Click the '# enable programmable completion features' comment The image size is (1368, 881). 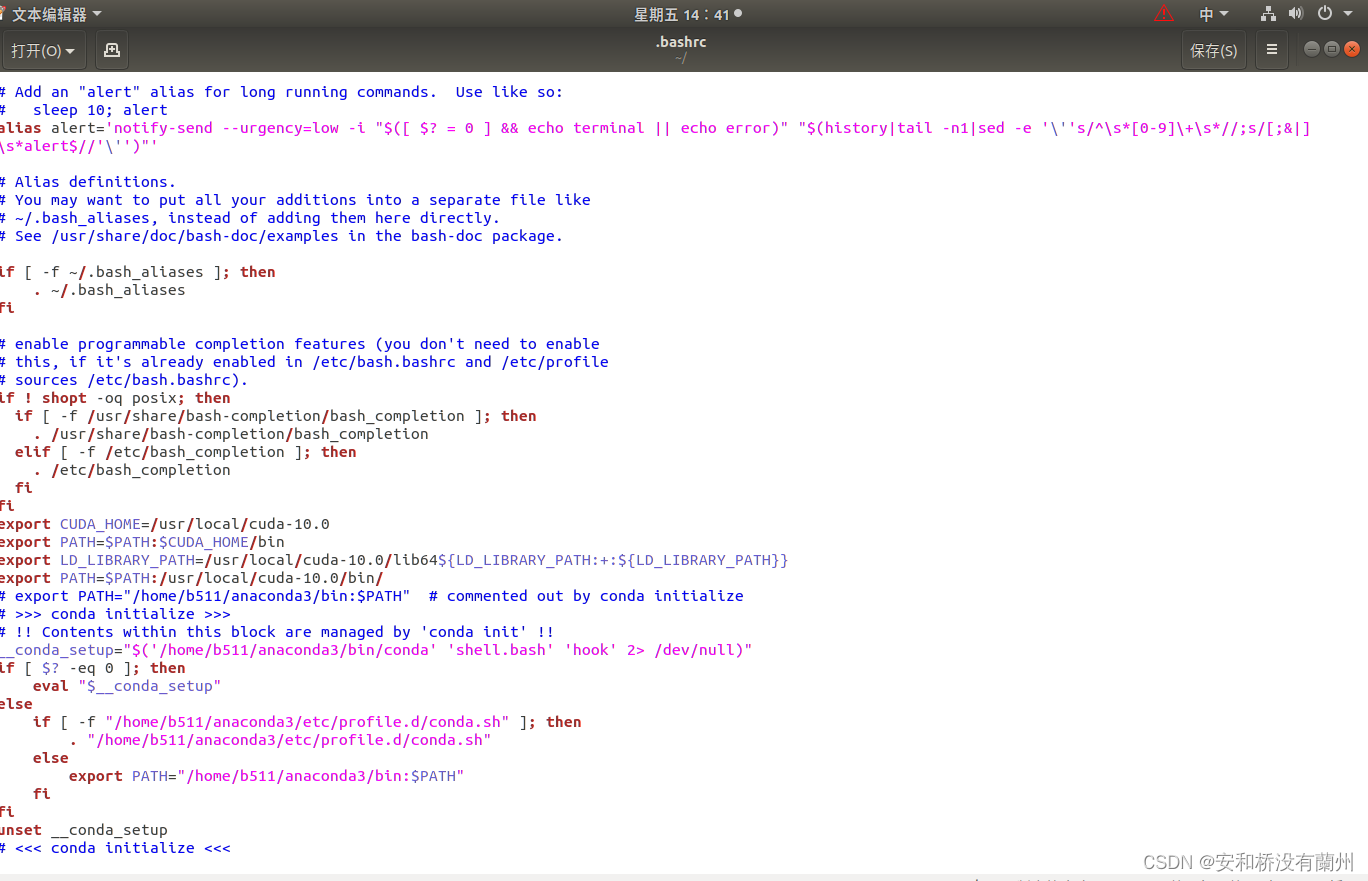(x=300, y=344)
